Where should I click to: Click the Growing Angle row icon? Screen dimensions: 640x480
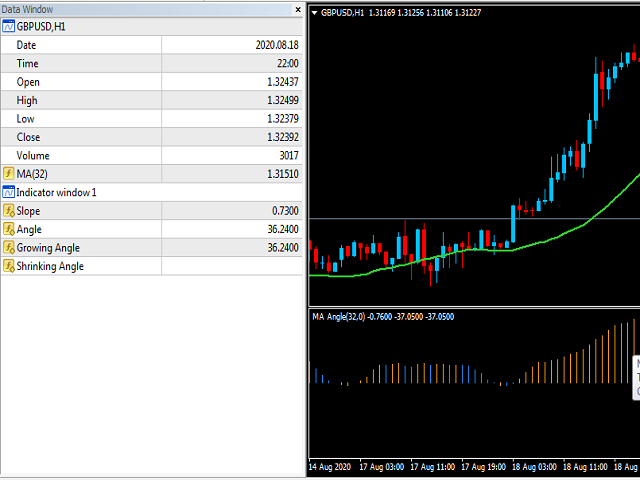(9, 248)
